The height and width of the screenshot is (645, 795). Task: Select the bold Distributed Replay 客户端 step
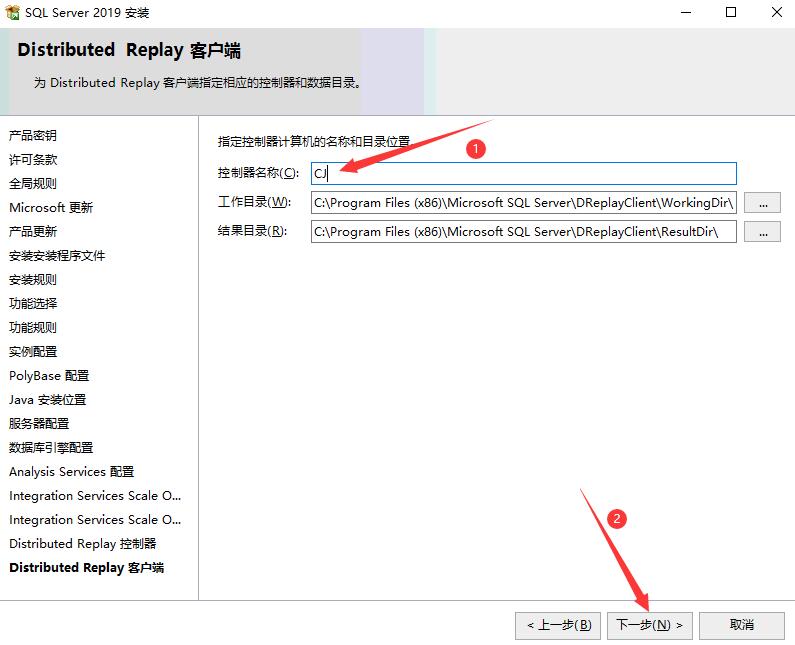click(x=87, y=567)
